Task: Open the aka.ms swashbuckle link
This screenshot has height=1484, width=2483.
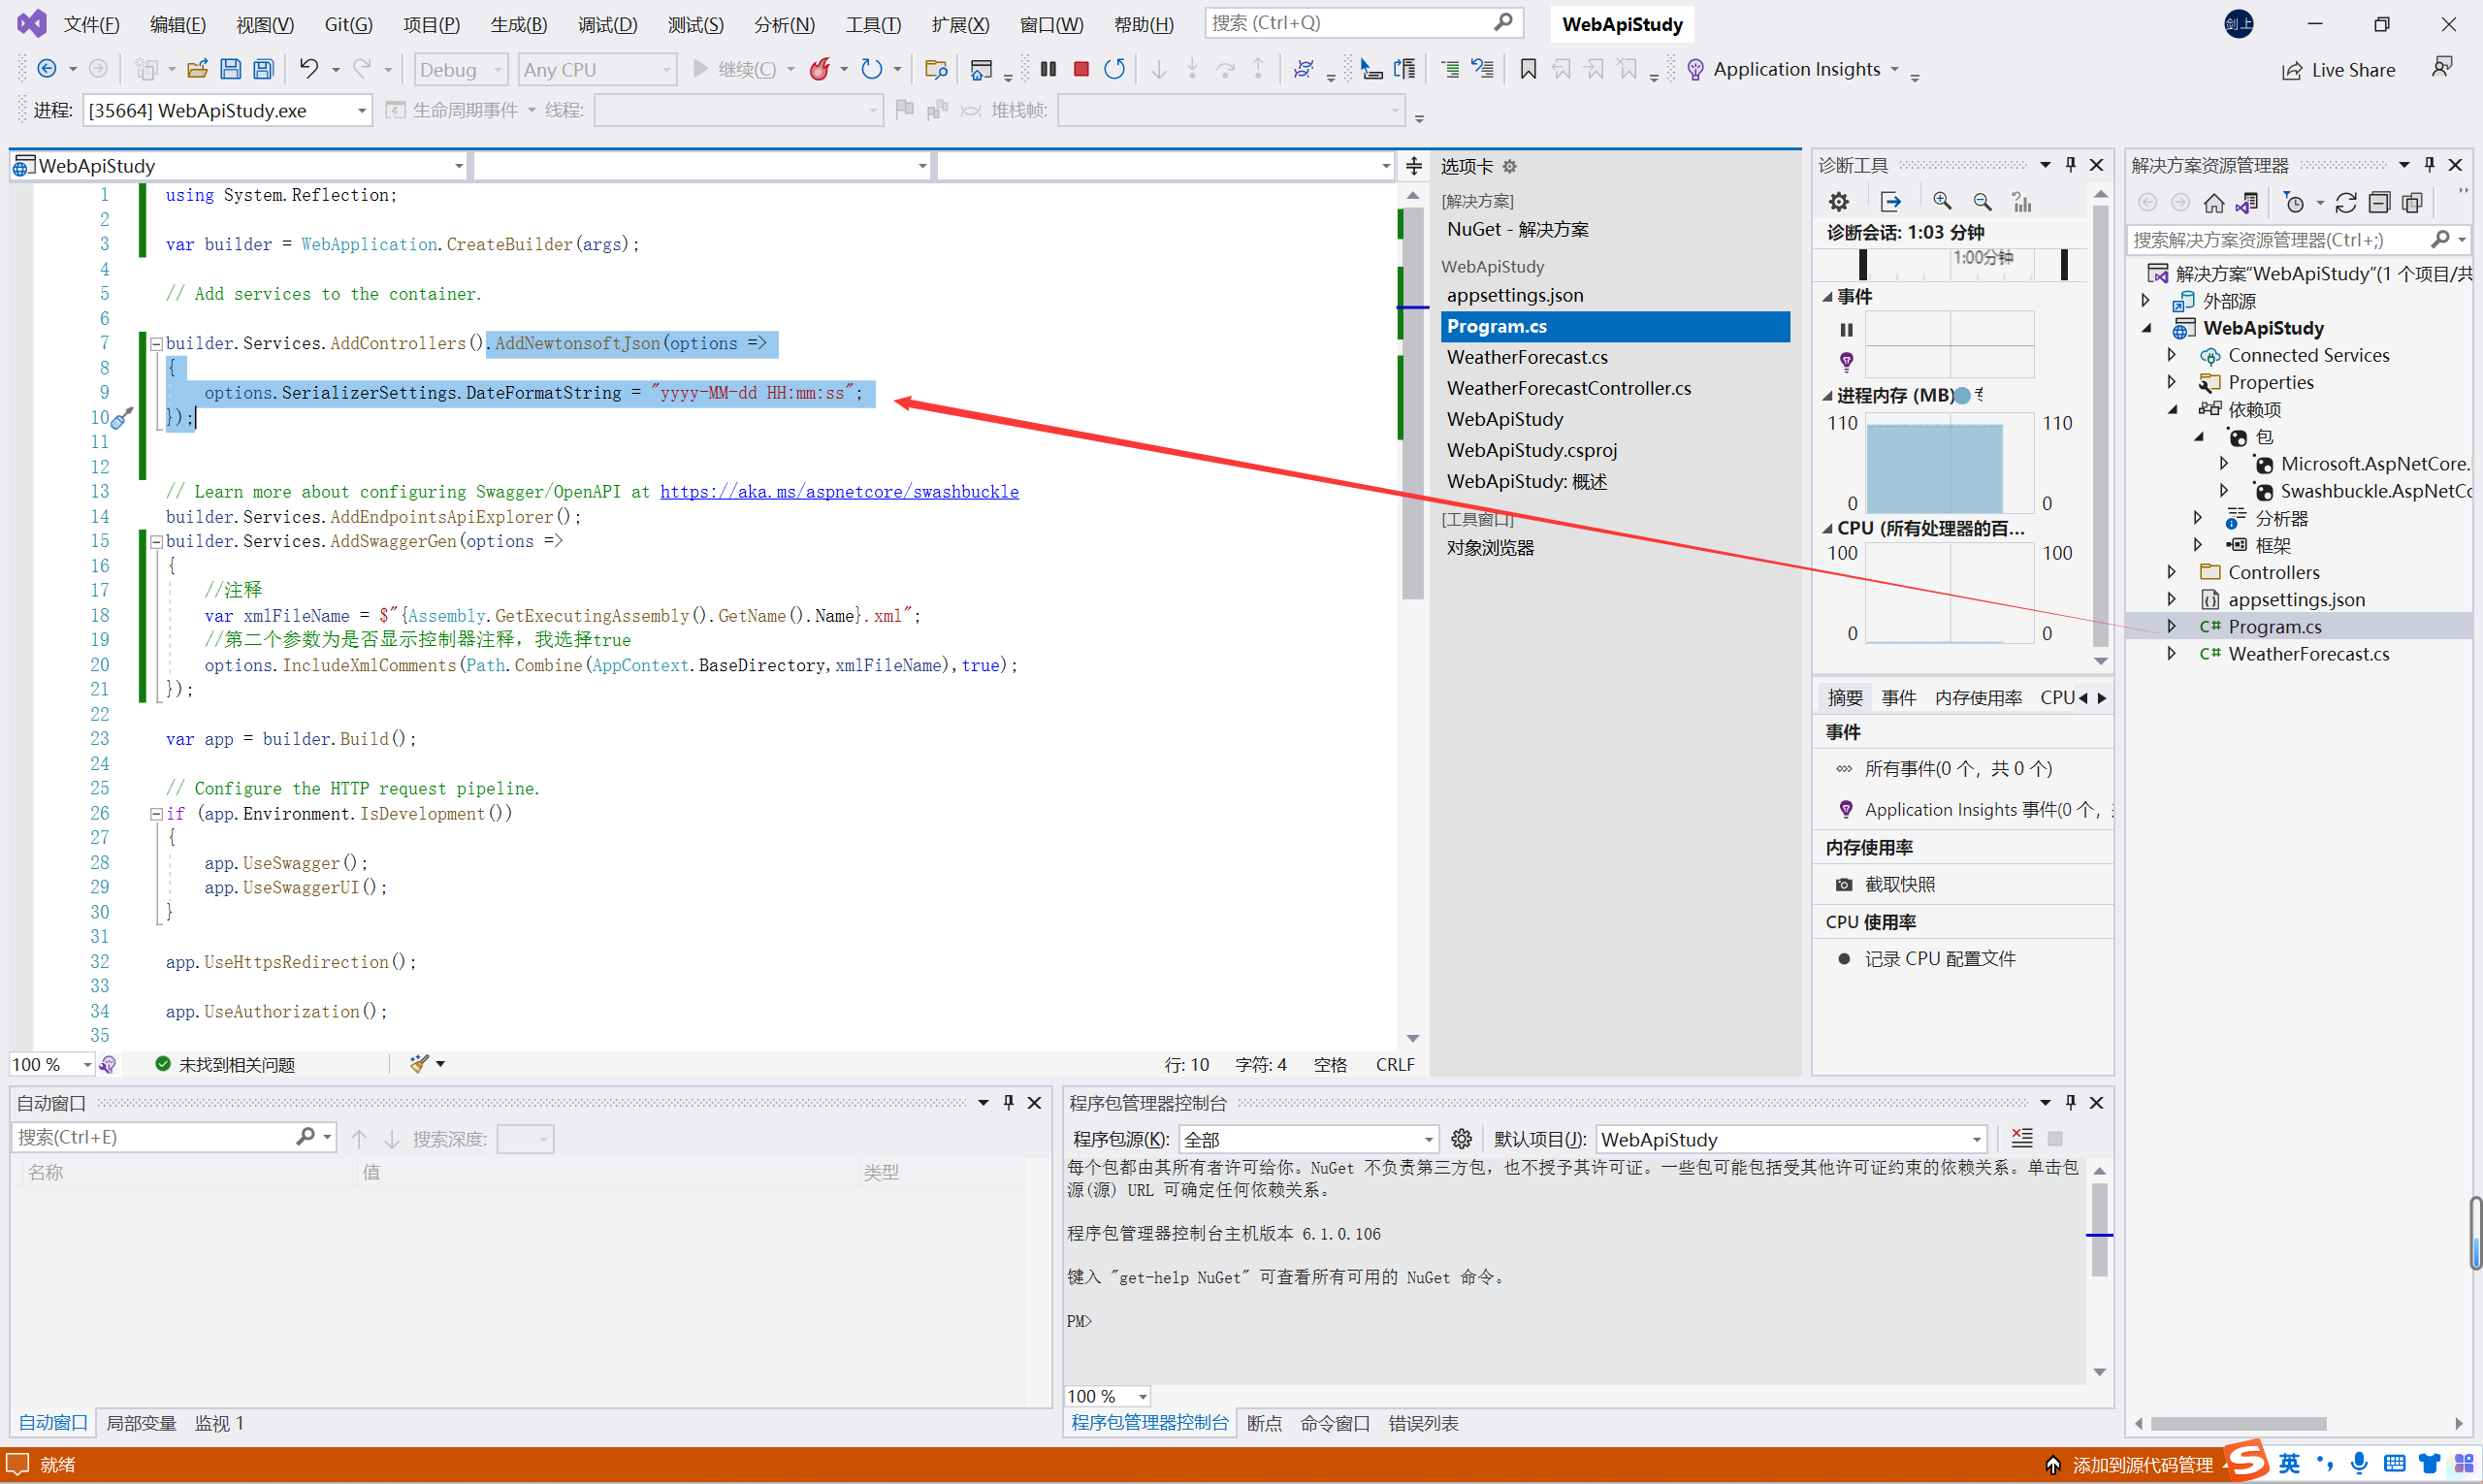Action: tap(839, 491)
